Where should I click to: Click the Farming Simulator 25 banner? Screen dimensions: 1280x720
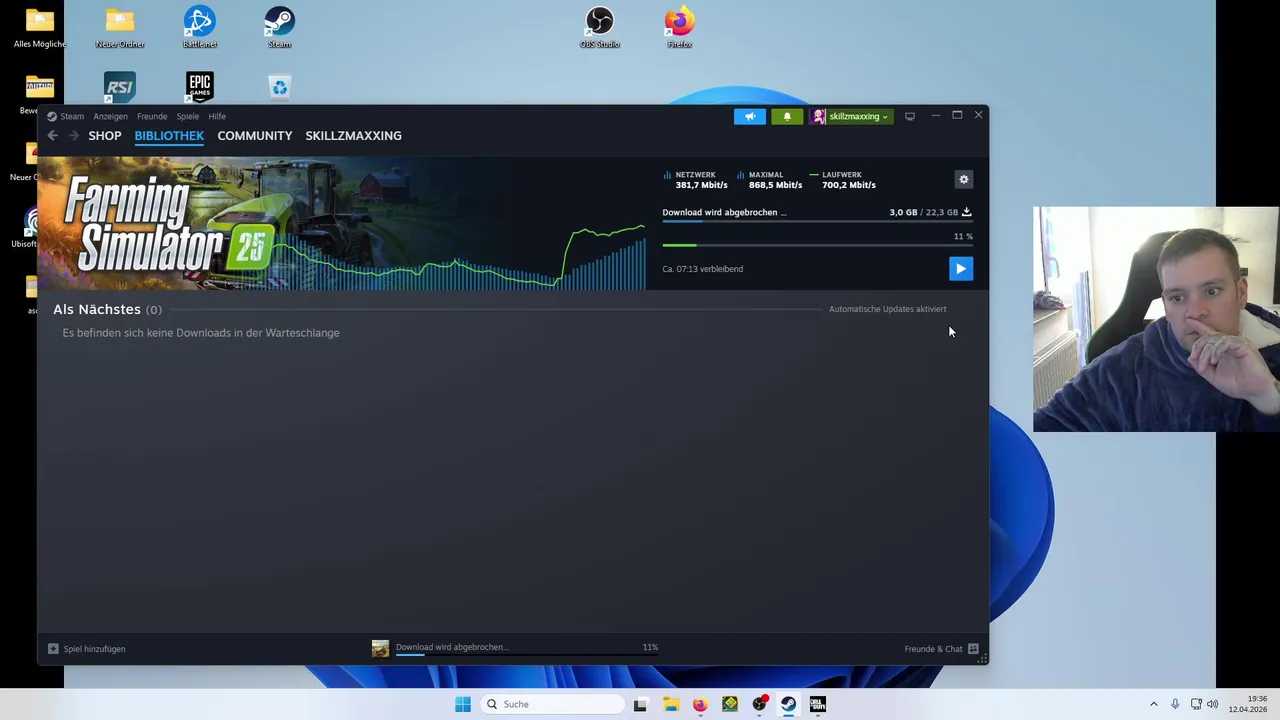pyautogui.click(x=342, y=224)
